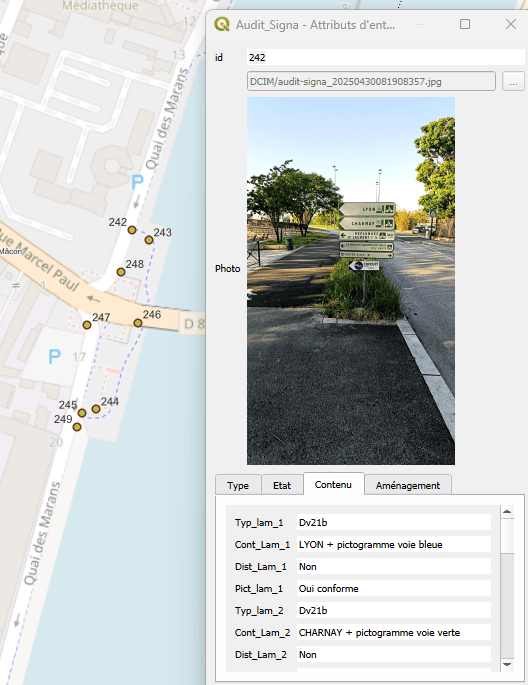The image size is (528, 685).
Task: Select map point 248
Action: 121,272
